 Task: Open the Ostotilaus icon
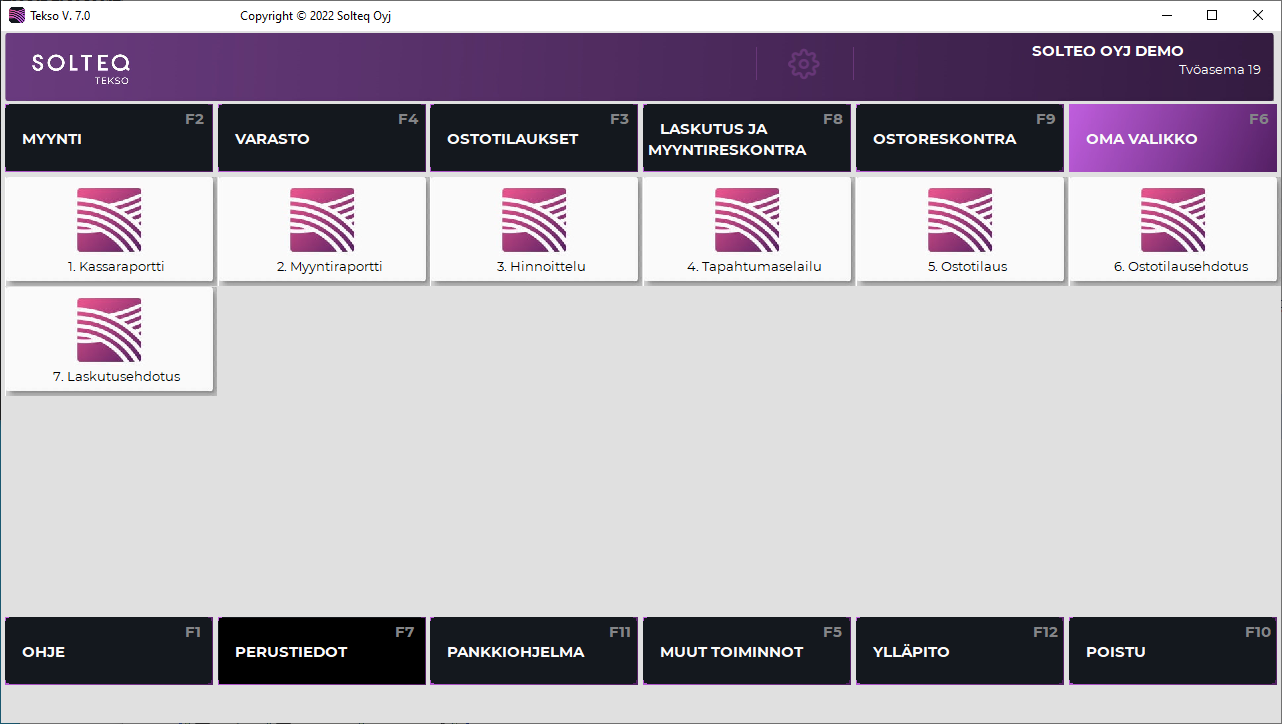(x=960, y=220)
